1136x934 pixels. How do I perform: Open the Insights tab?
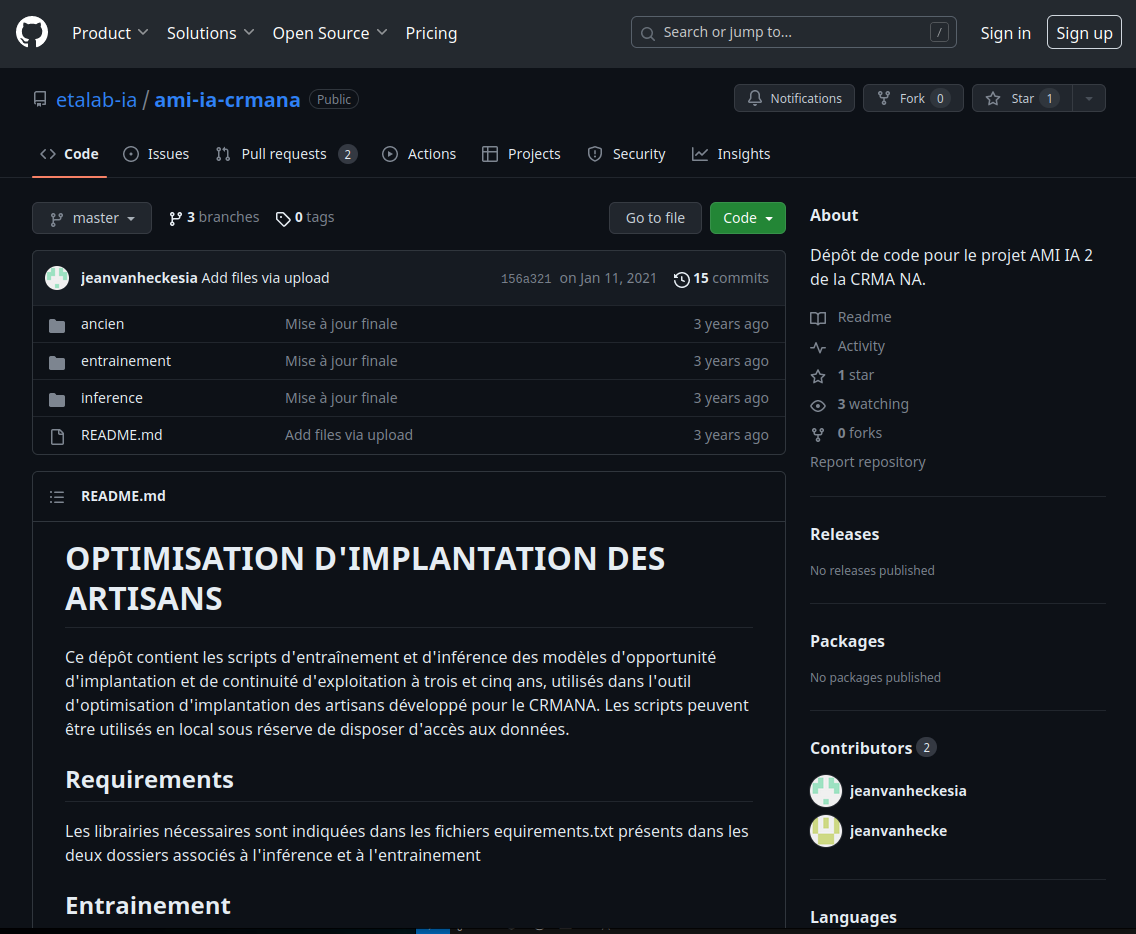731,154
